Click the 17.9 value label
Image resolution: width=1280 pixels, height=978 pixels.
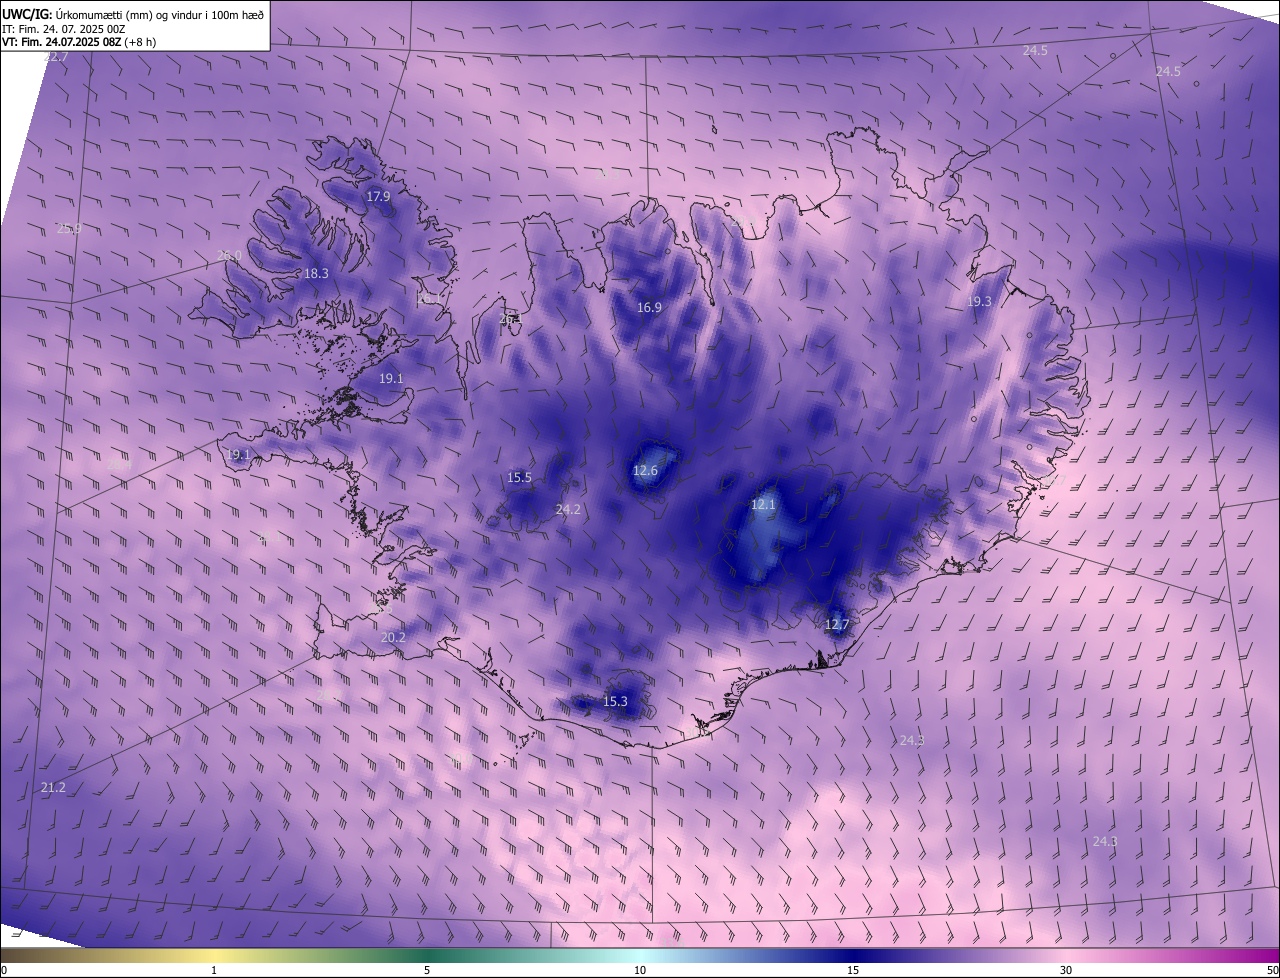point(378,197)
